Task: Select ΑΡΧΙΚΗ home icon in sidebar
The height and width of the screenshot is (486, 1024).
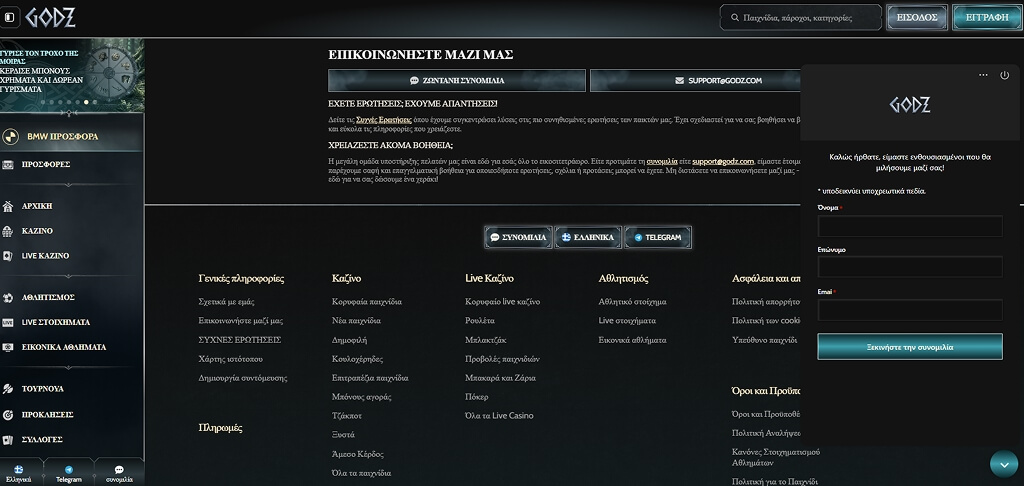Action: tap(8, 206)
